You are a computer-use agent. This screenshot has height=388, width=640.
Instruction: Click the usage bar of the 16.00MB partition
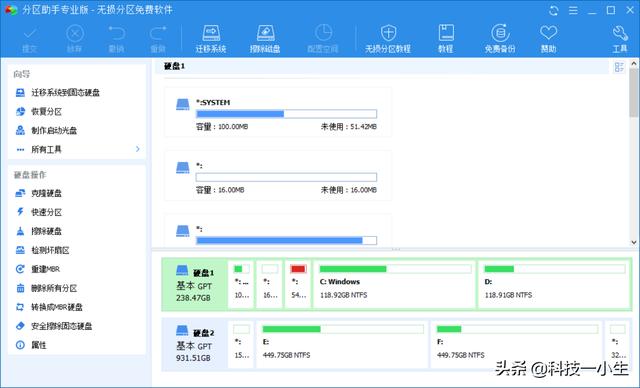point(286,177)
